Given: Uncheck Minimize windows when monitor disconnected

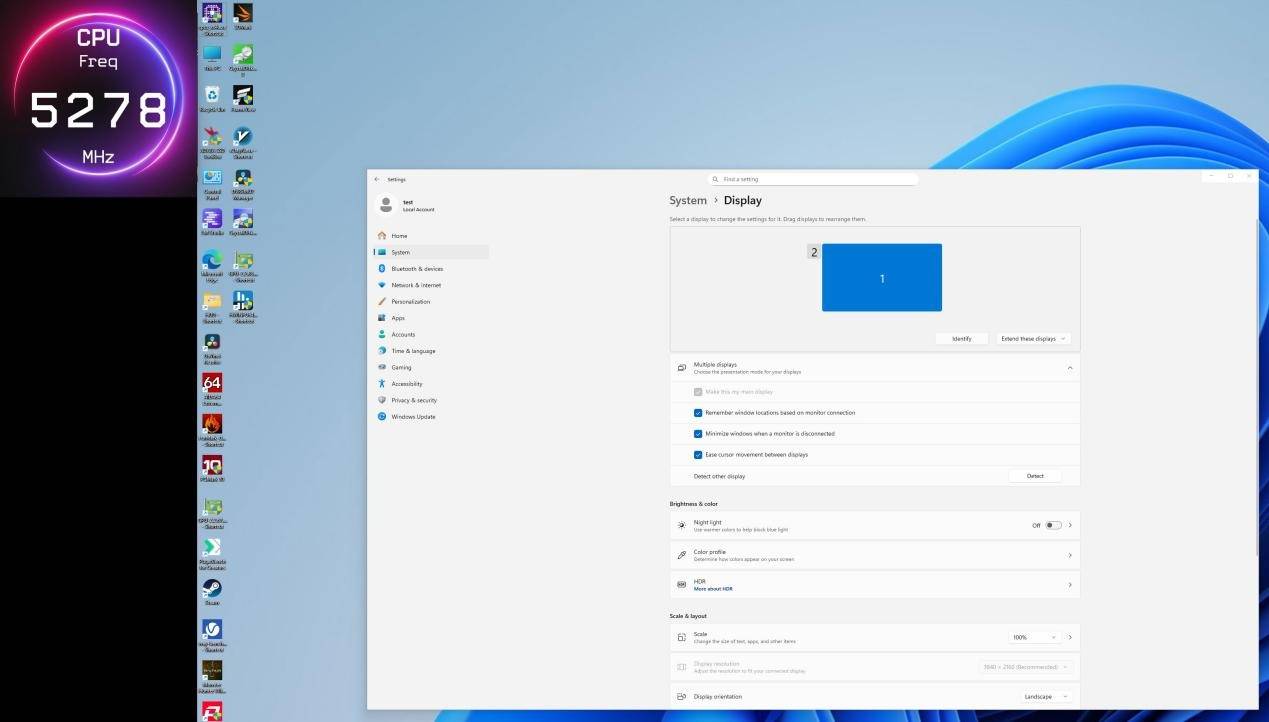Looking at the screenshot, I should (x=698, y=434).
